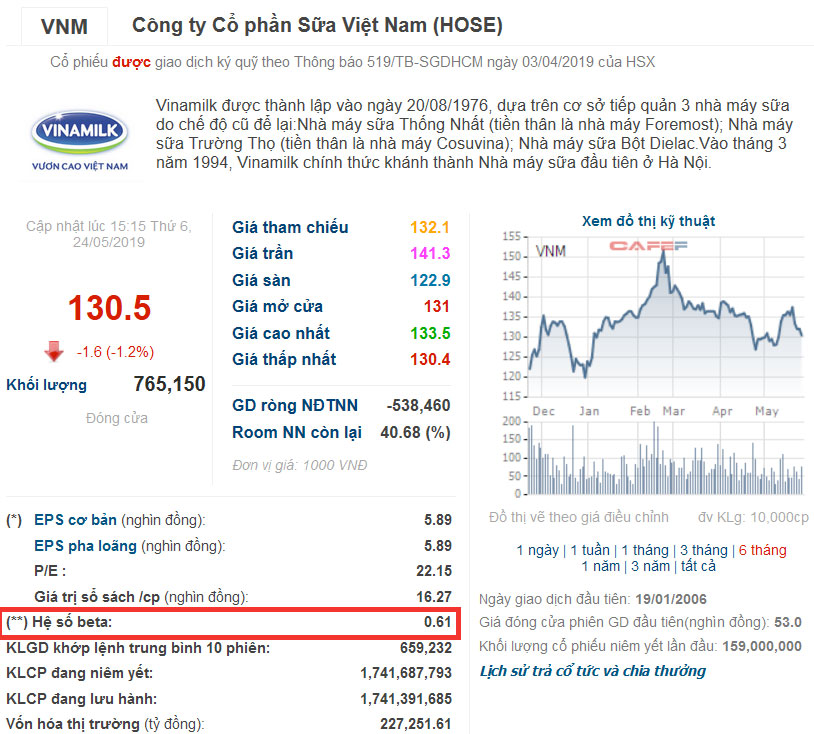Switch chart range to 1 tuần
The image size is (814, 734).
tap(590, 550)
